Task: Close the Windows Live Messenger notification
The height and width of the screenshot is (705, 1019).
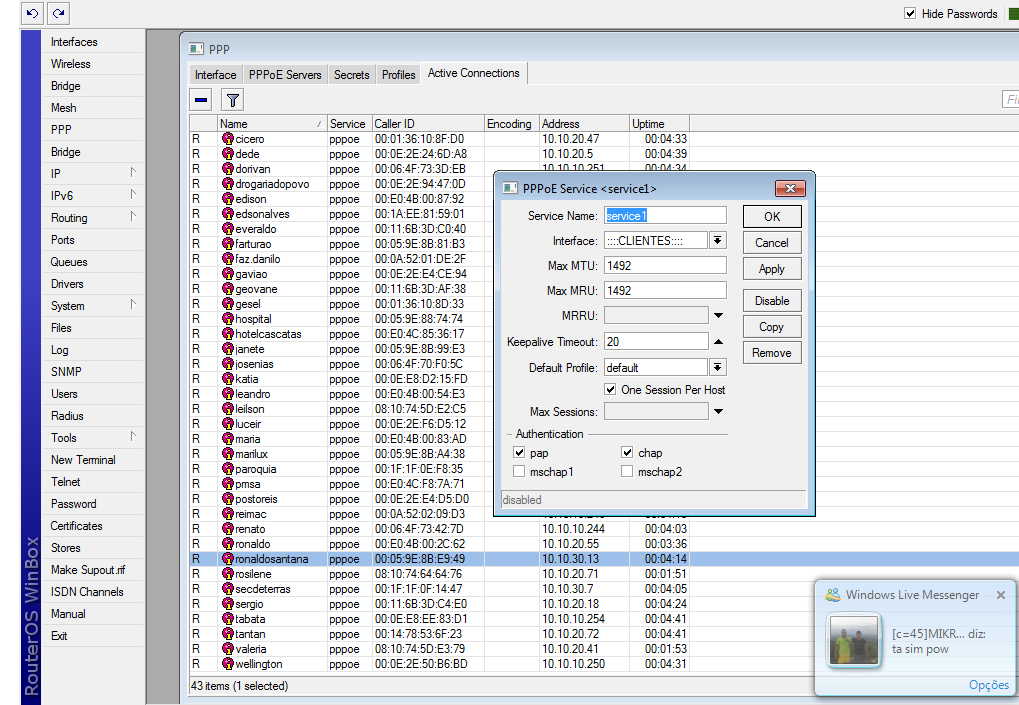Action: tap(1001, 595)
